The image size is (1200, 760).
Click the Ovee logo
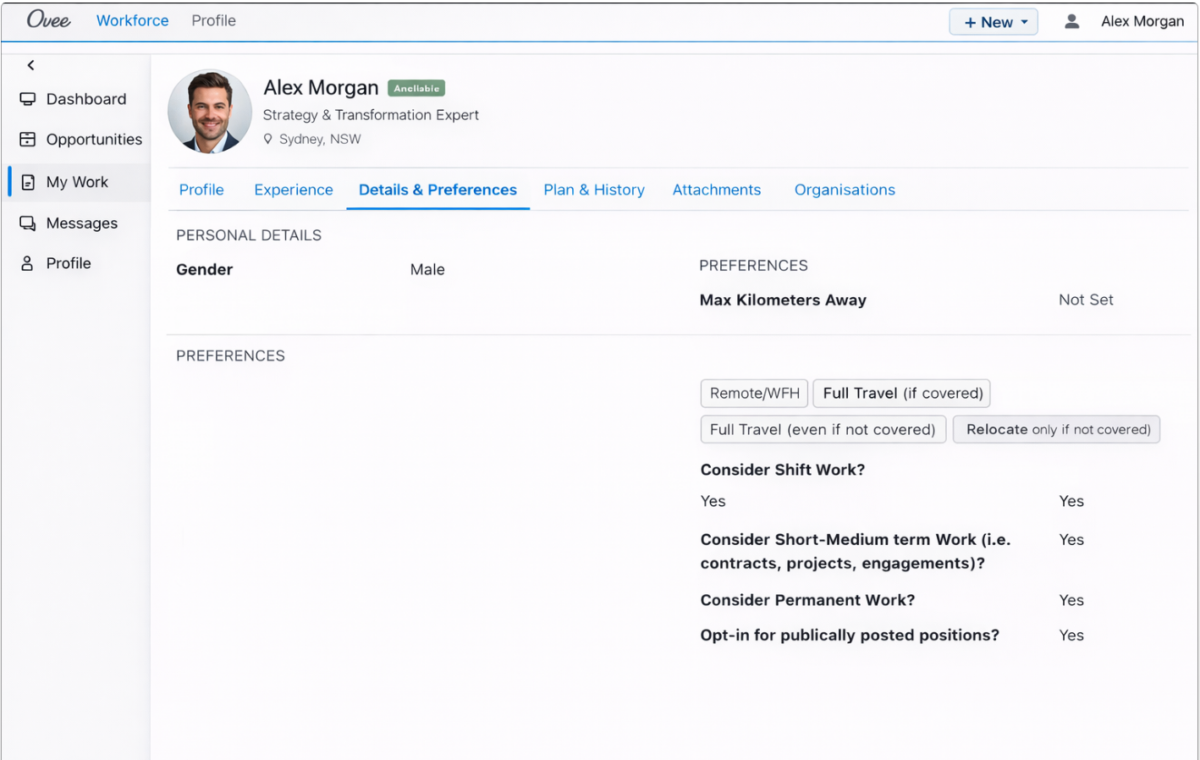point(48,20)
